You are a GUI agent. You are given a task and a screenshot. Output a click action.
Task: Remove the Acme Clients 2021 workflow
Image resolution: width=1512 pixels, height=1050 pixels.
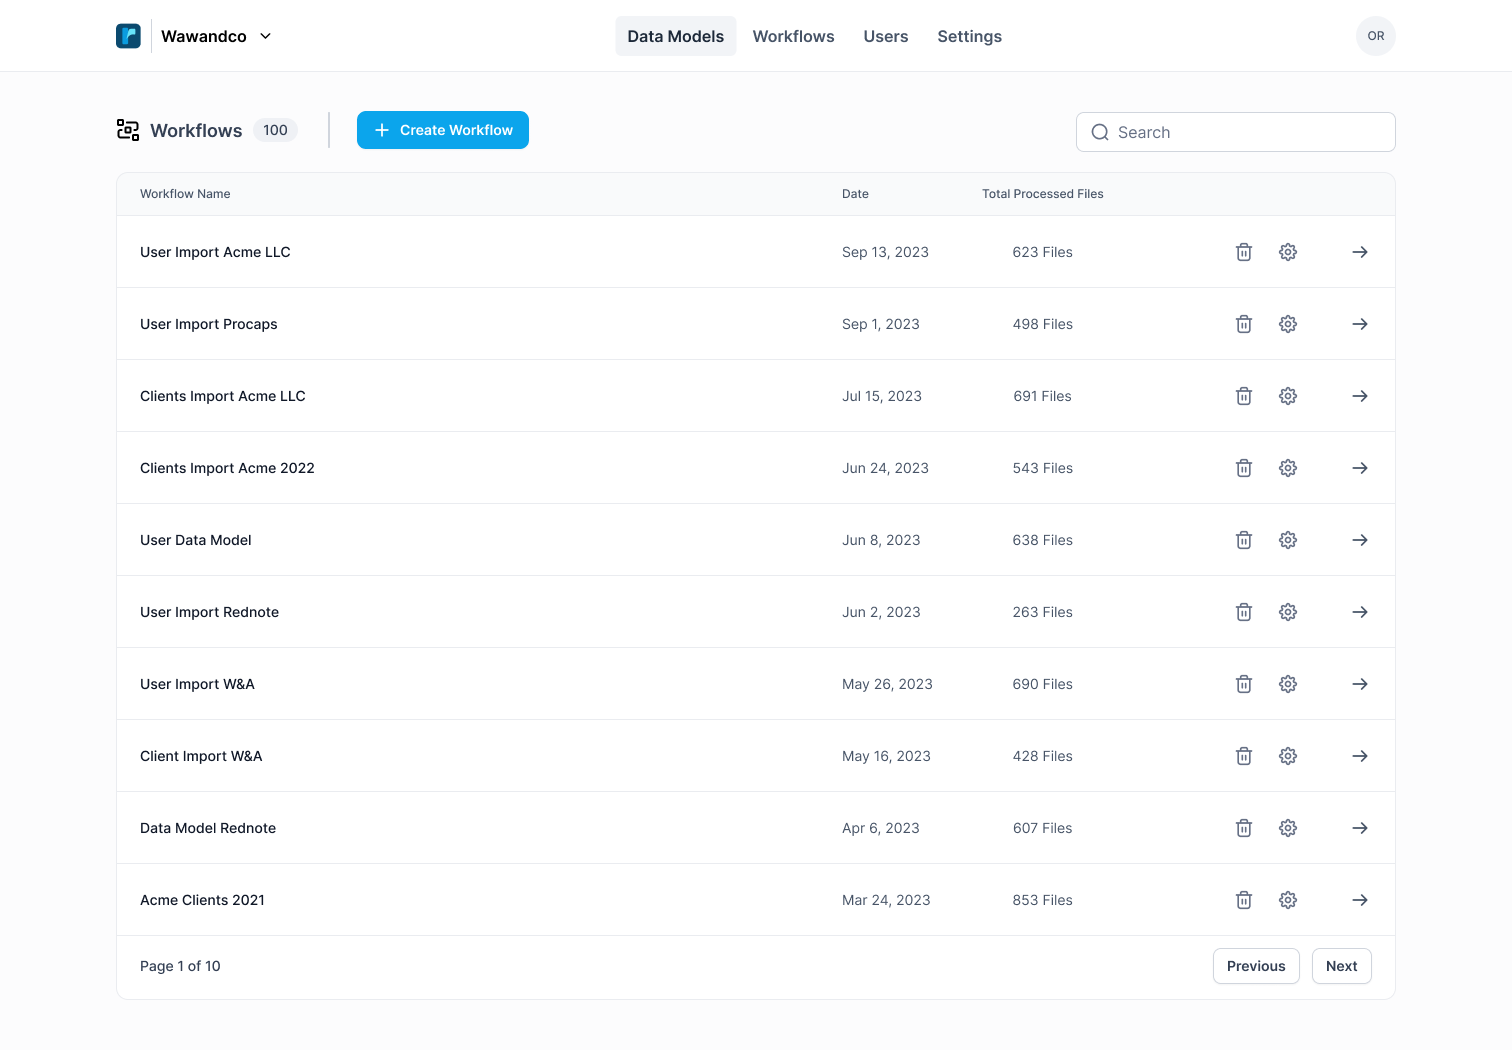[1244, 900]
